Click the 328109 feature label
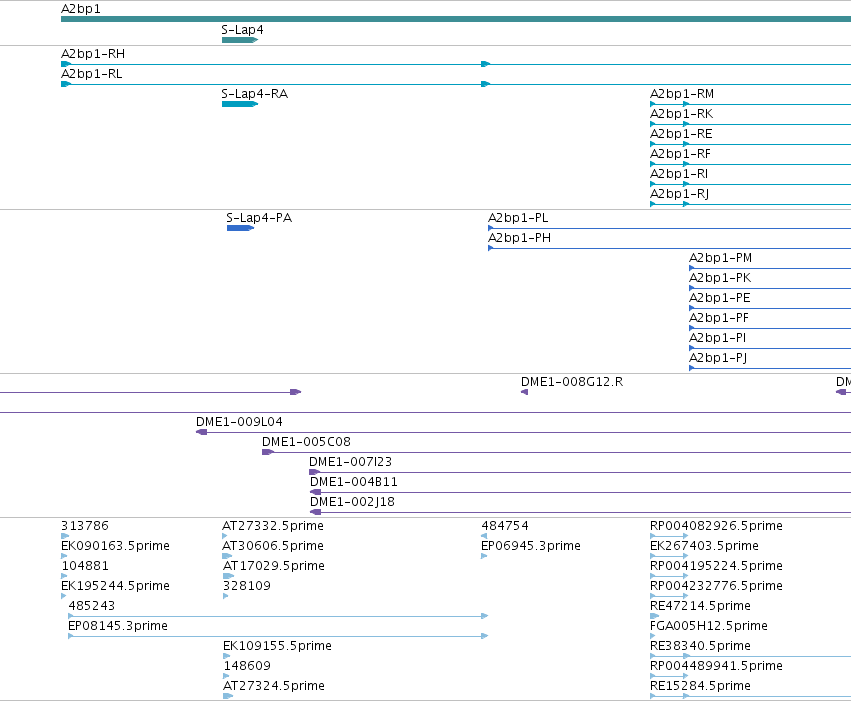The width and height of the screenshot is (851, 701). pyautogui.click(x=246, y=587)
